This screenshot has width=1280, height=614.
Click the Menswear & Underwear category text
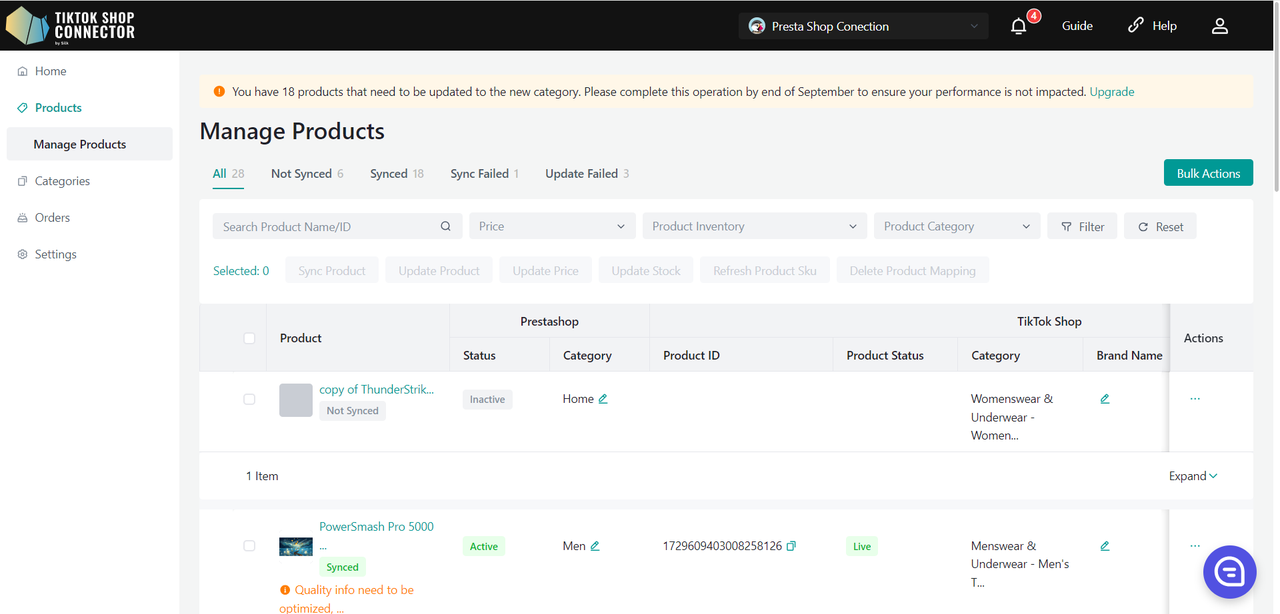coord(1020,564)
